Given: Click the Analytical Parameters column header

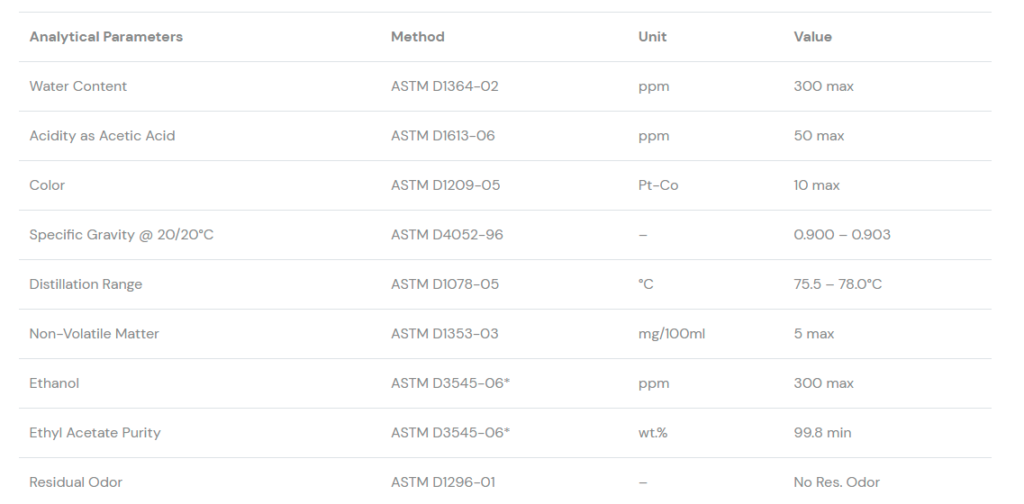Looking at the screenshot, I should [106, 37].
